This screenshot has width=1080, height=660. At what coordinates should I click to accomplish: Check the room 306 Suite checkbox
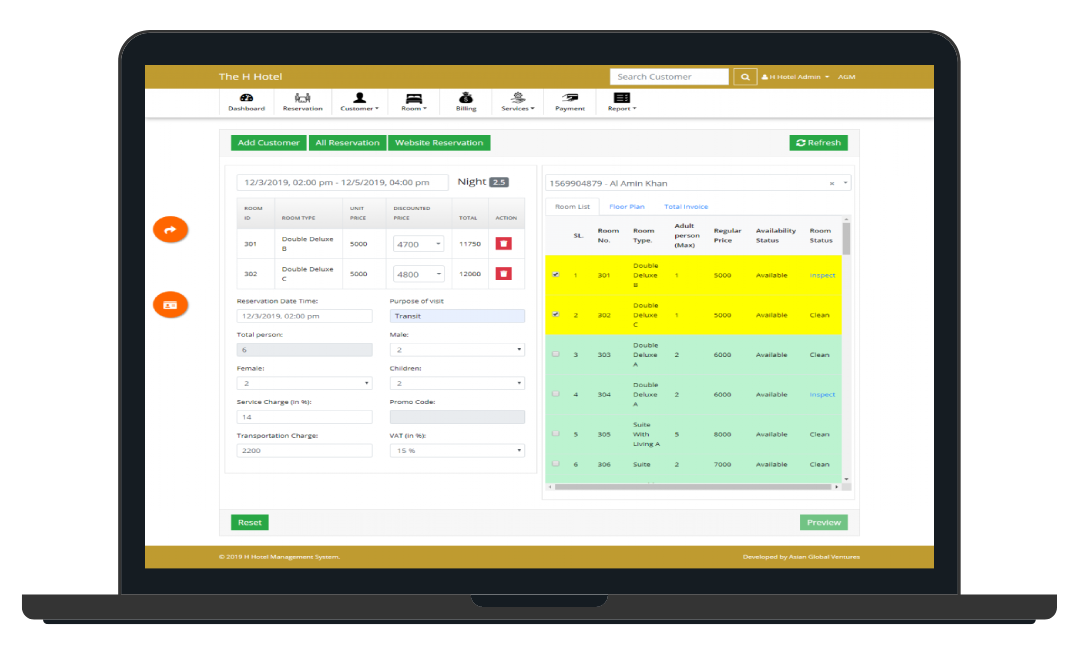pos(556,464)
